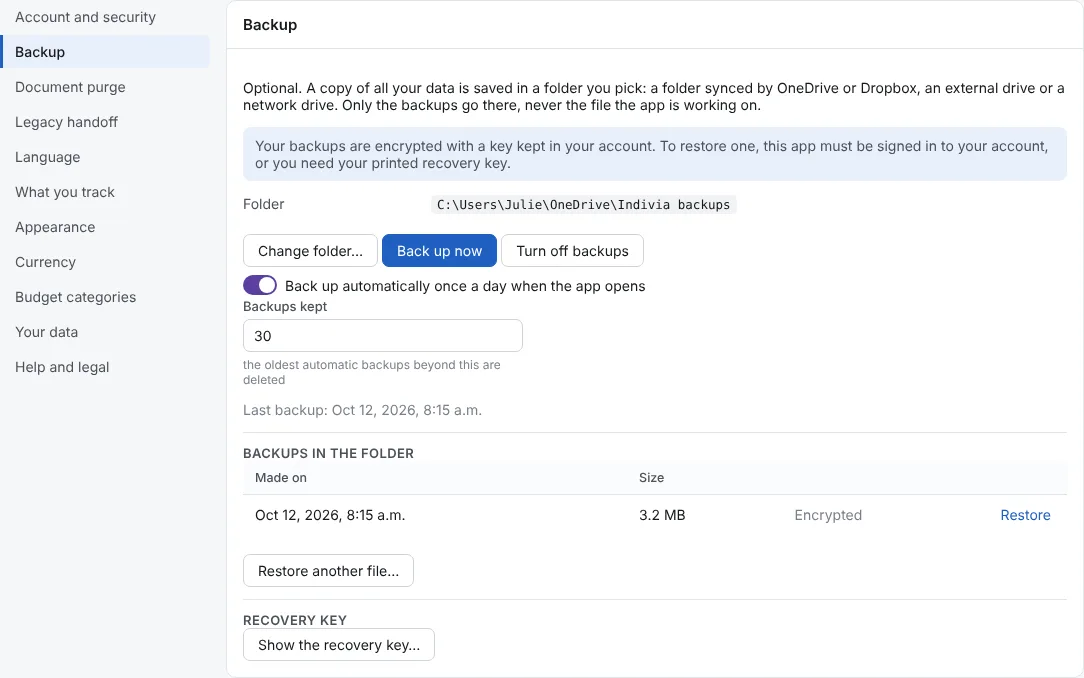
Task: Focus the Backups kept number field
Action: 383,336
